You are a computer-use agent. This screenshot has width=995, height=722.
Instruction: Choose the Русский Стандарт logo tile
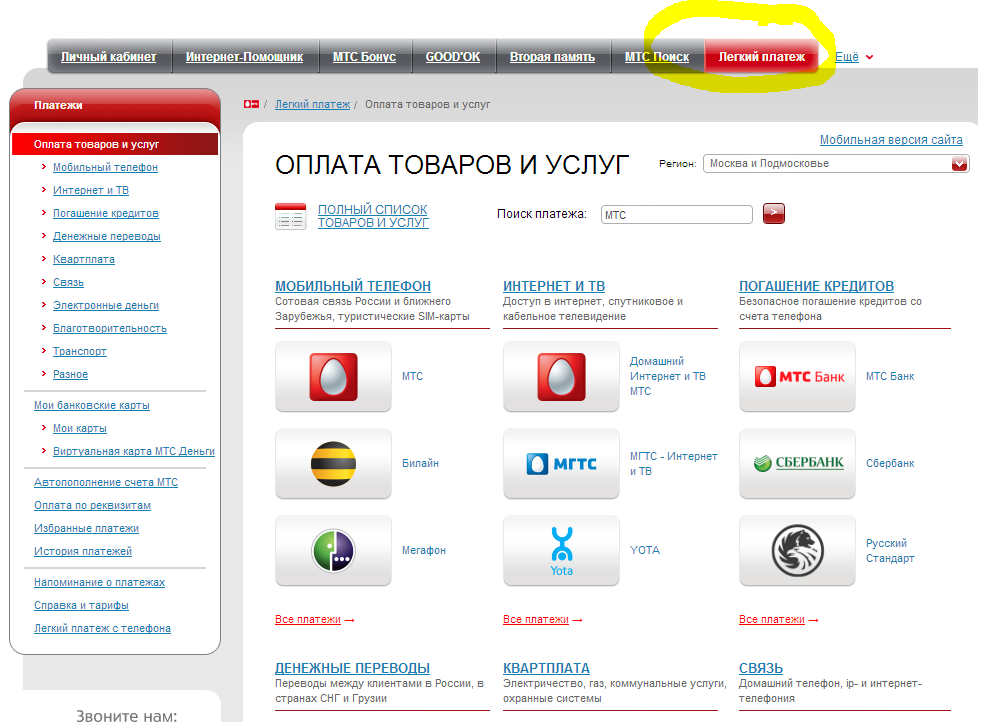point(797,551)
